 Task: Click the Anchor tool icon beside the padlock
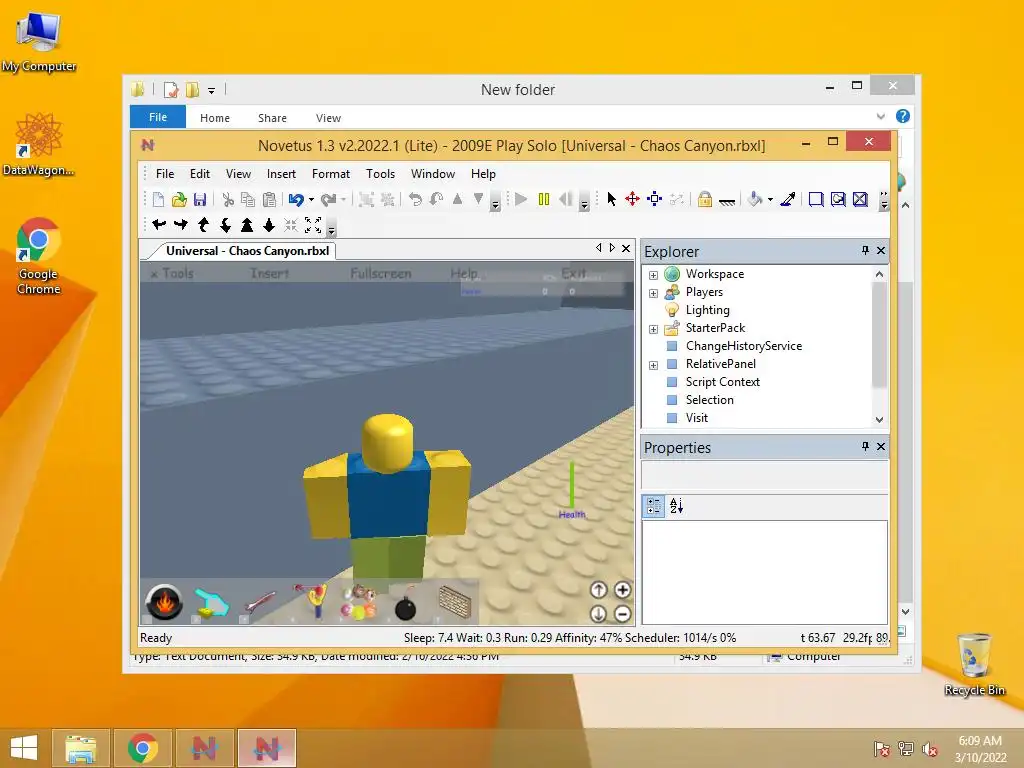[x=727, y=200]
